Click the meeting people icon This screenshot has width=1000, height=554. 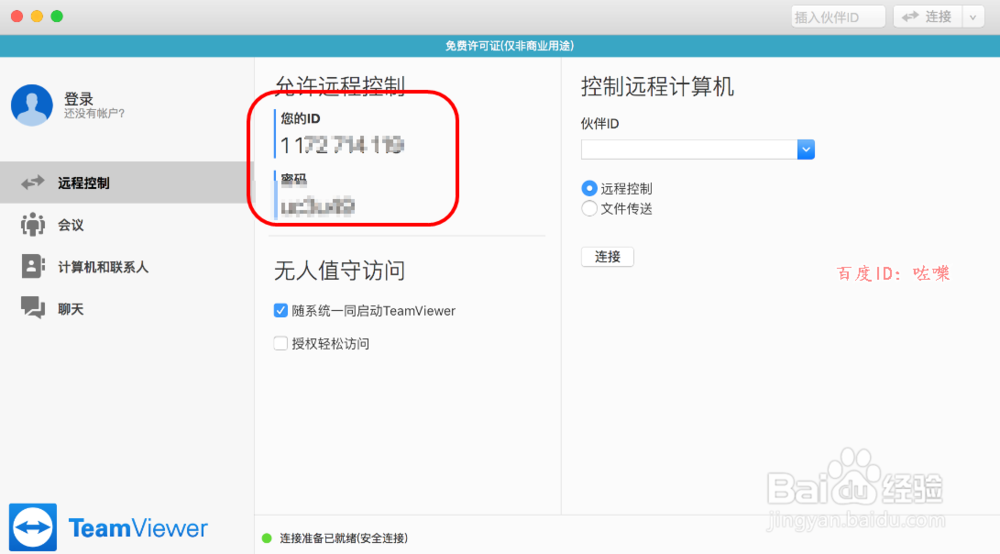[33, 224]
